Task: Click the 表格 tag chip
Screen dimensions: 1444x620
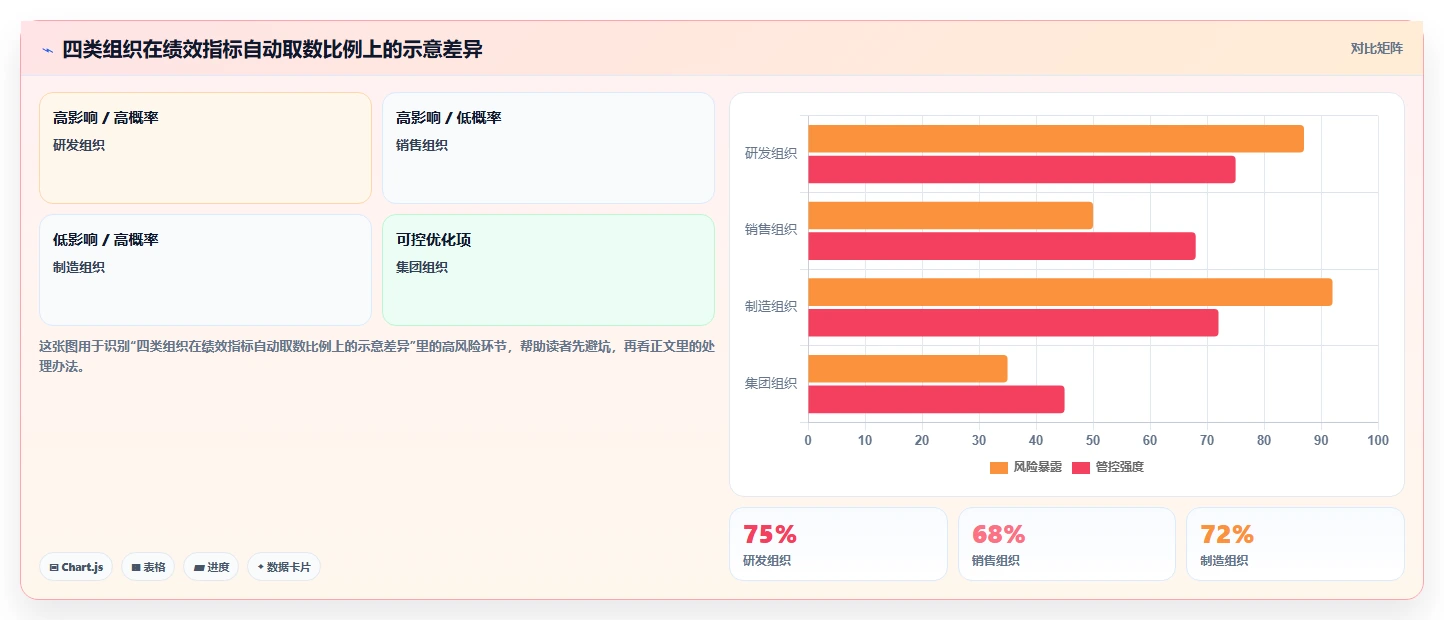Action: point(148,567)
